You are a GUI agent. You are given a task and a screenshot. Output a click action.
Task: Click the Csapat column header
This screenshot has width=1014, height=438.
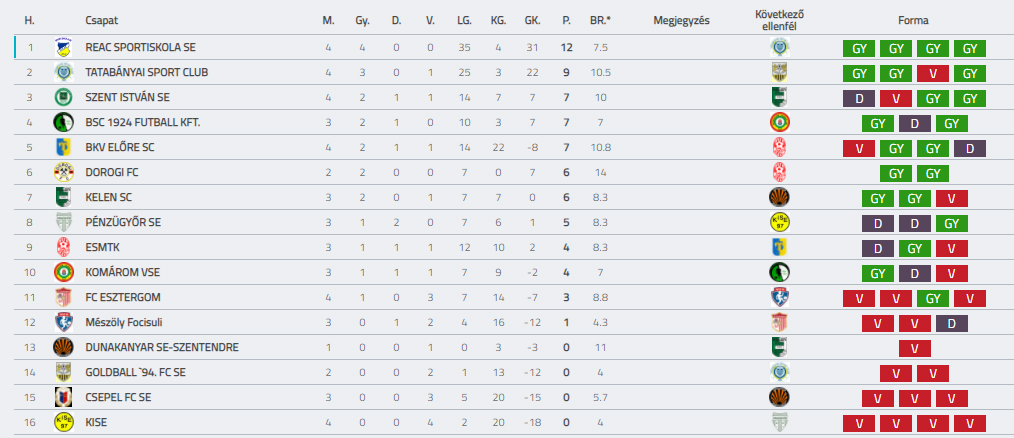[102, 21]
